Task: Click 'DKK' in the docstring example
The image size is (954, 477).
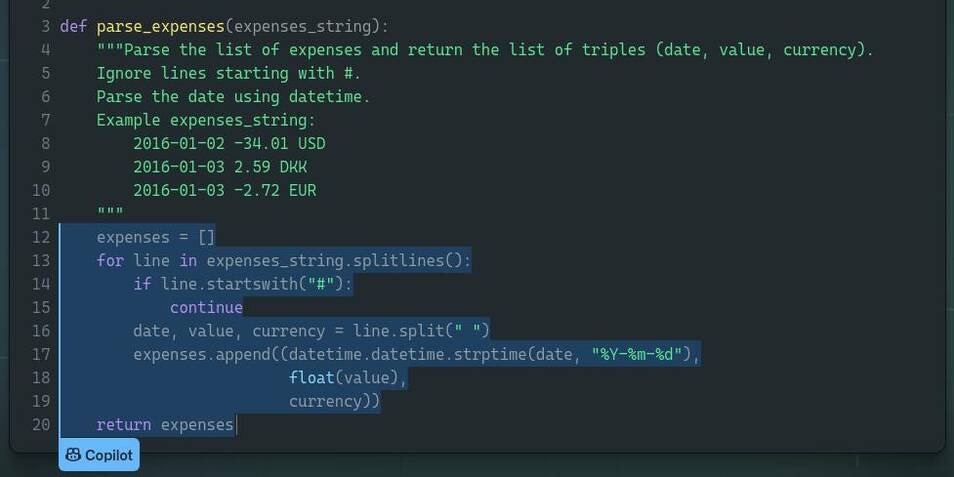Action: click(x=293, y=167)
